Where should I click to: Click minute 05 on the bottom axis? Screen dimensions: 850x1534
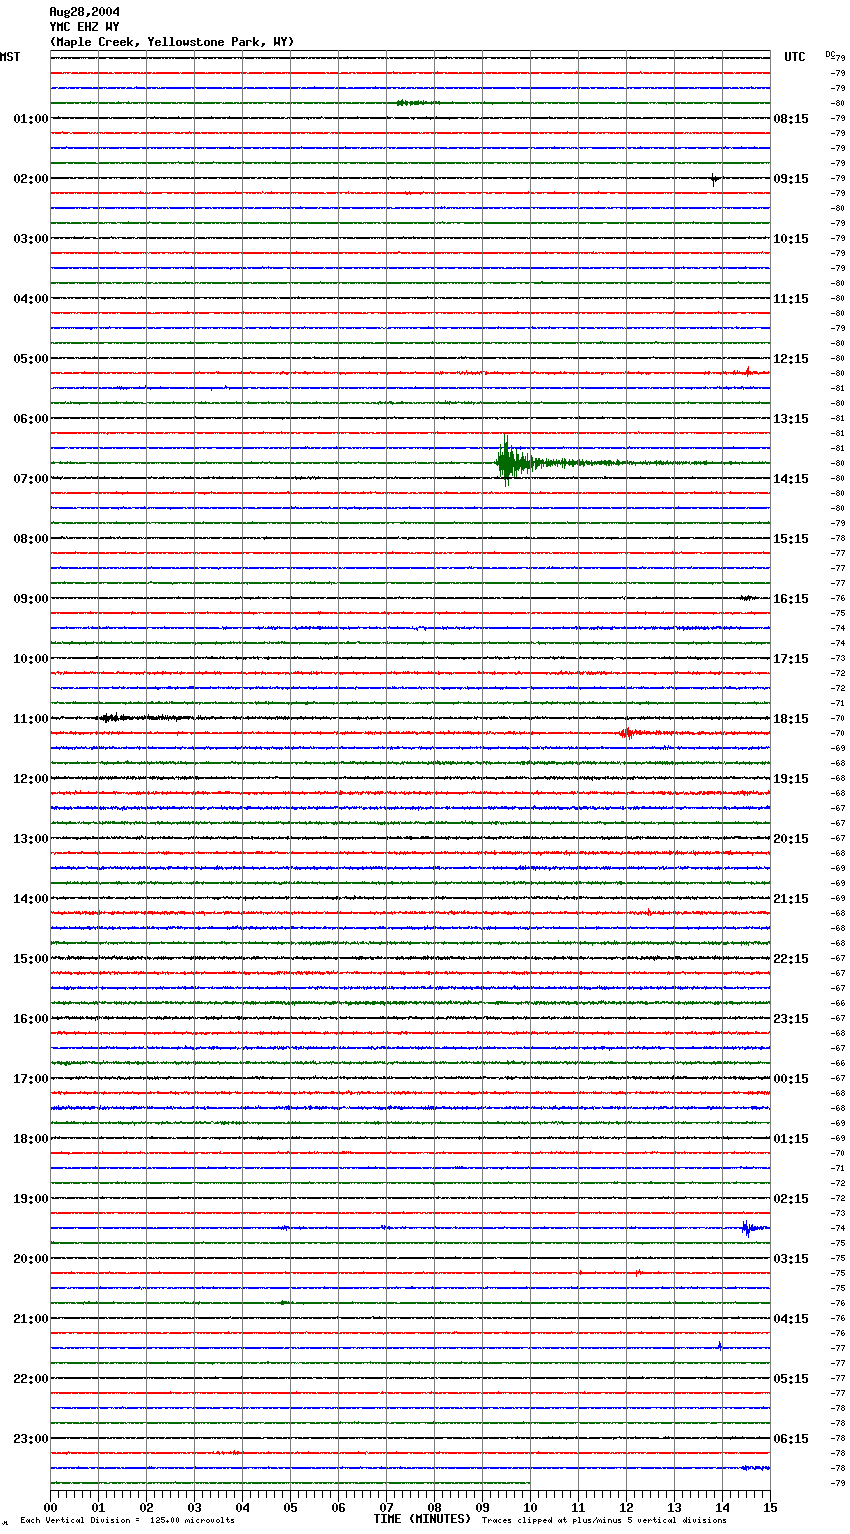tap(290, 1507)
